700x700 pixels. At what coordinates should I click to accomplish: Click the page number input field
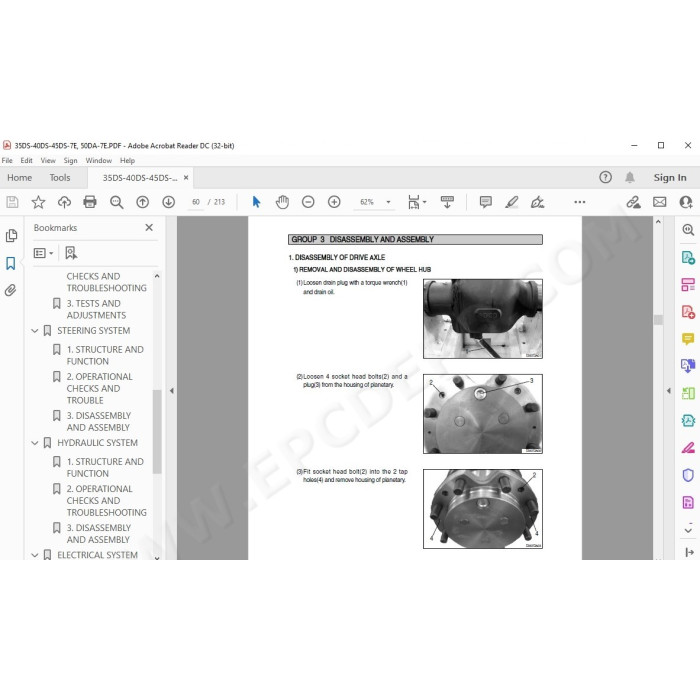(196, 202)
